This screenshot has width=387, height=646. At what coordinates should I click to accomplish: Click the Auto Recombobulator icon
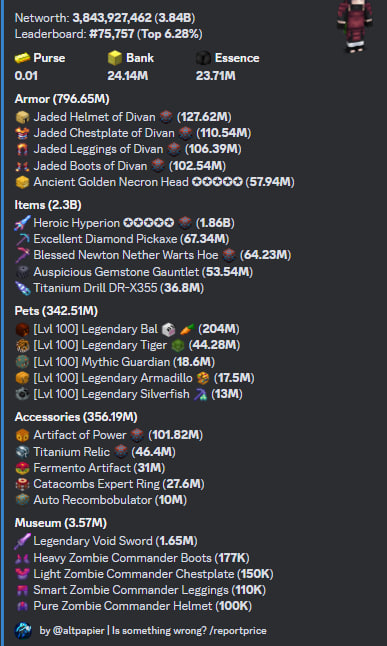click(22, 500)
